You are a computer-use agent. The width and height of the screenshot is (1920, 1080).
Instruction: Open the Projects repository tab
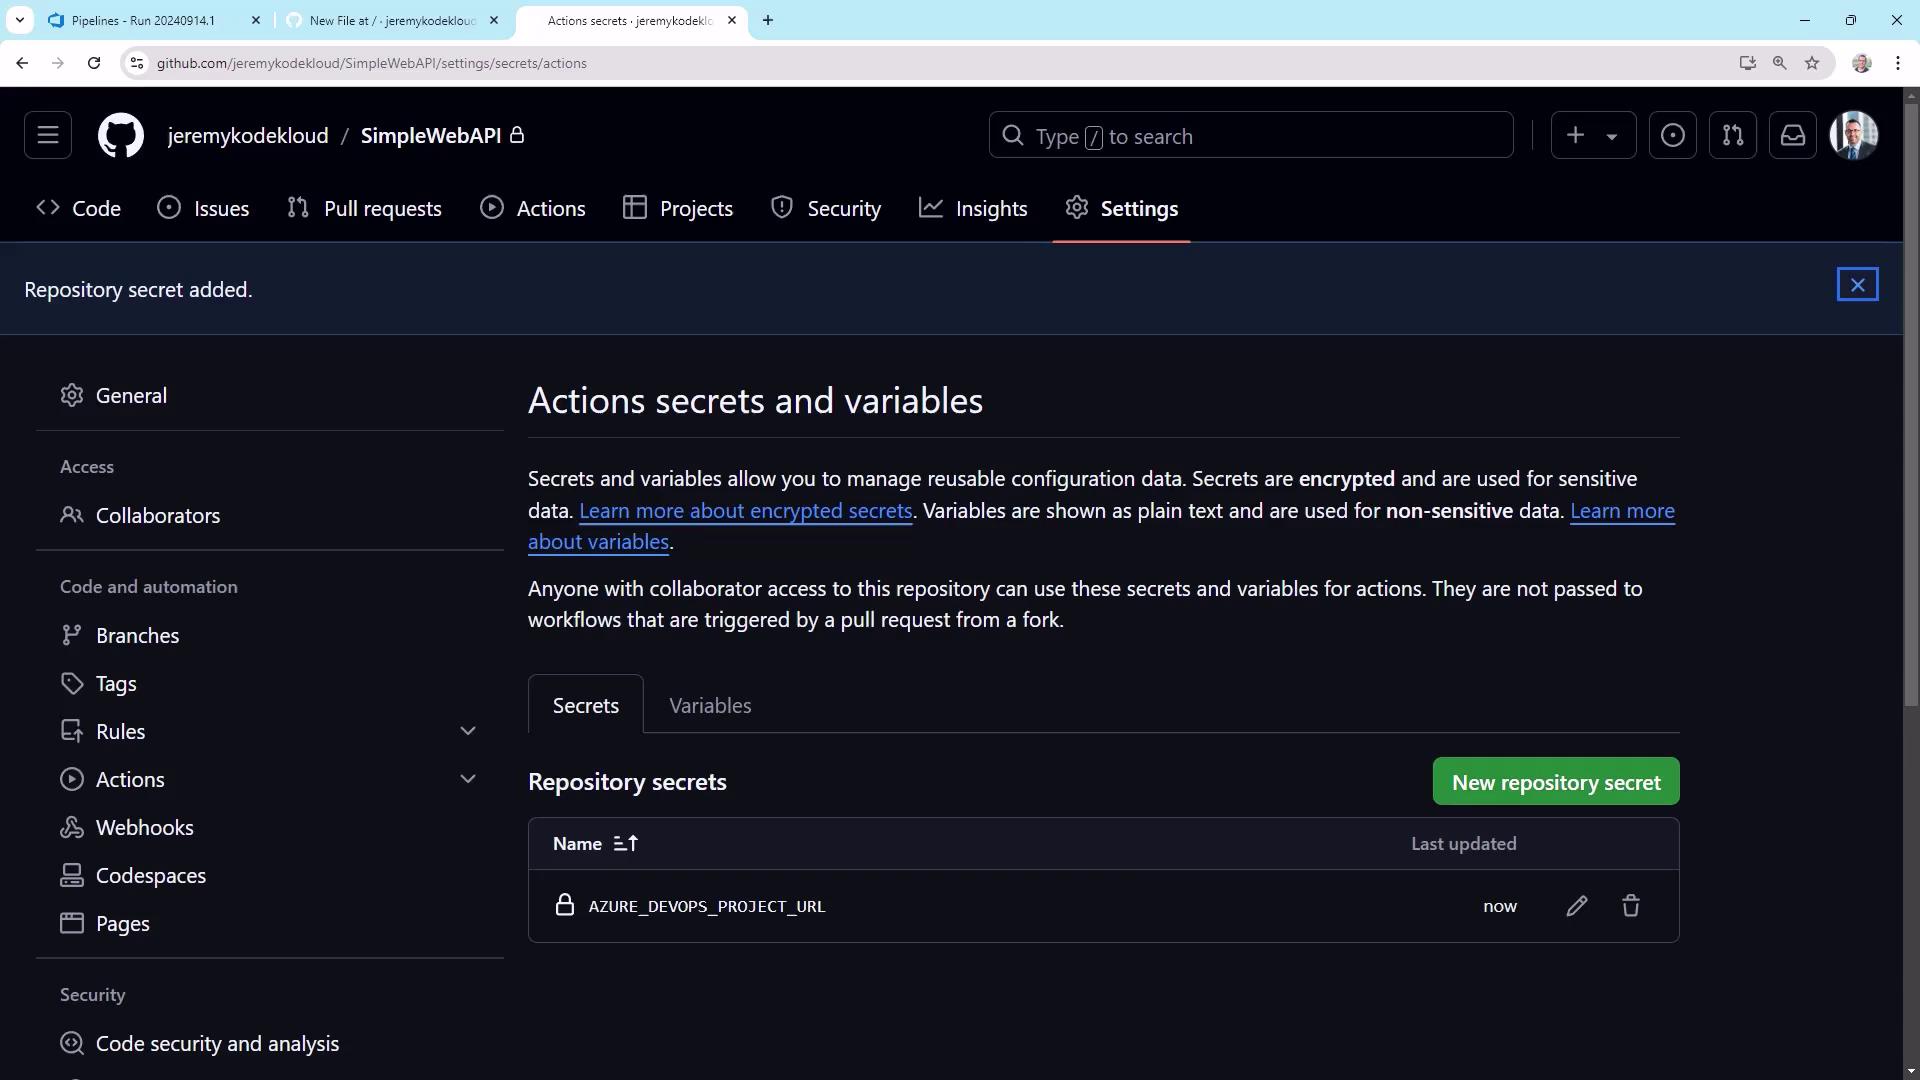[678, 208]
